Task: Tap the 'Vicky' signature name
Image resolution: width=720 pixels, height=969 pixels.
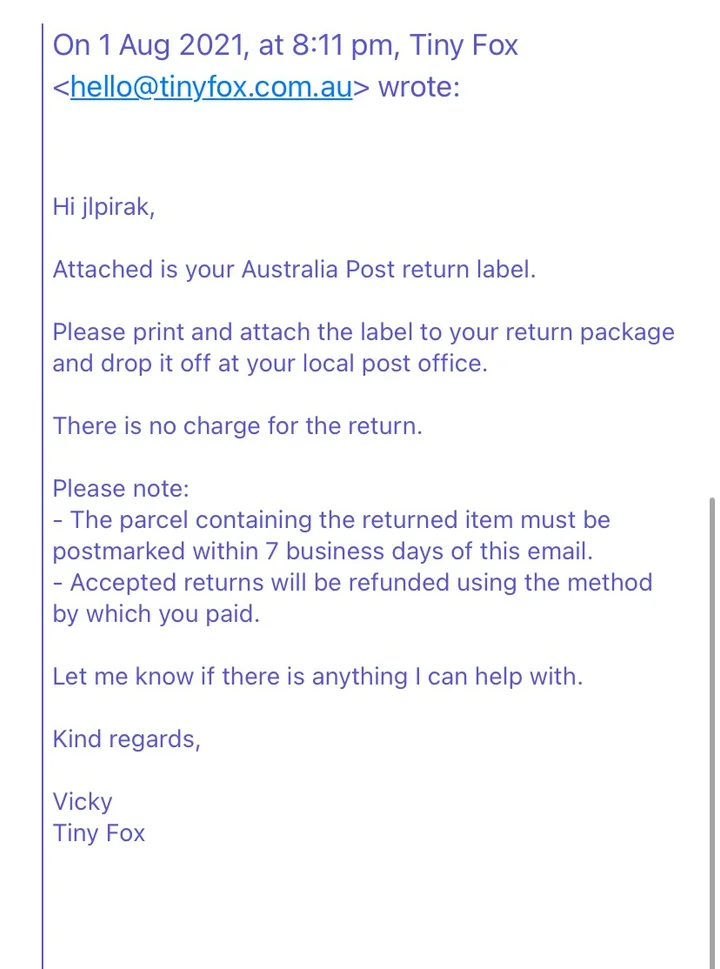Action: (x=82, y=802)
